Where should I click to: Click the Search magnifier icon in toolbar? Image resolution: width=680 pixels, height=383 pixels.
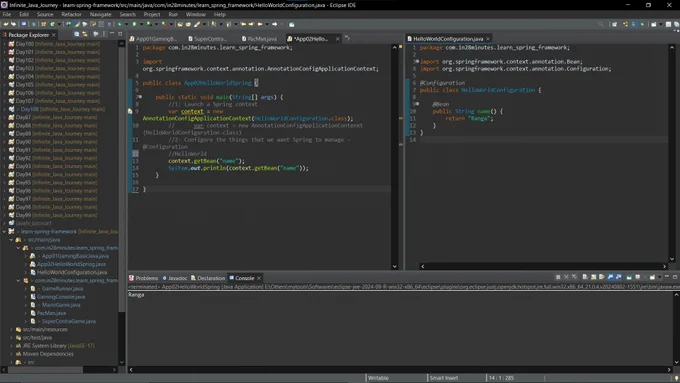601,24
